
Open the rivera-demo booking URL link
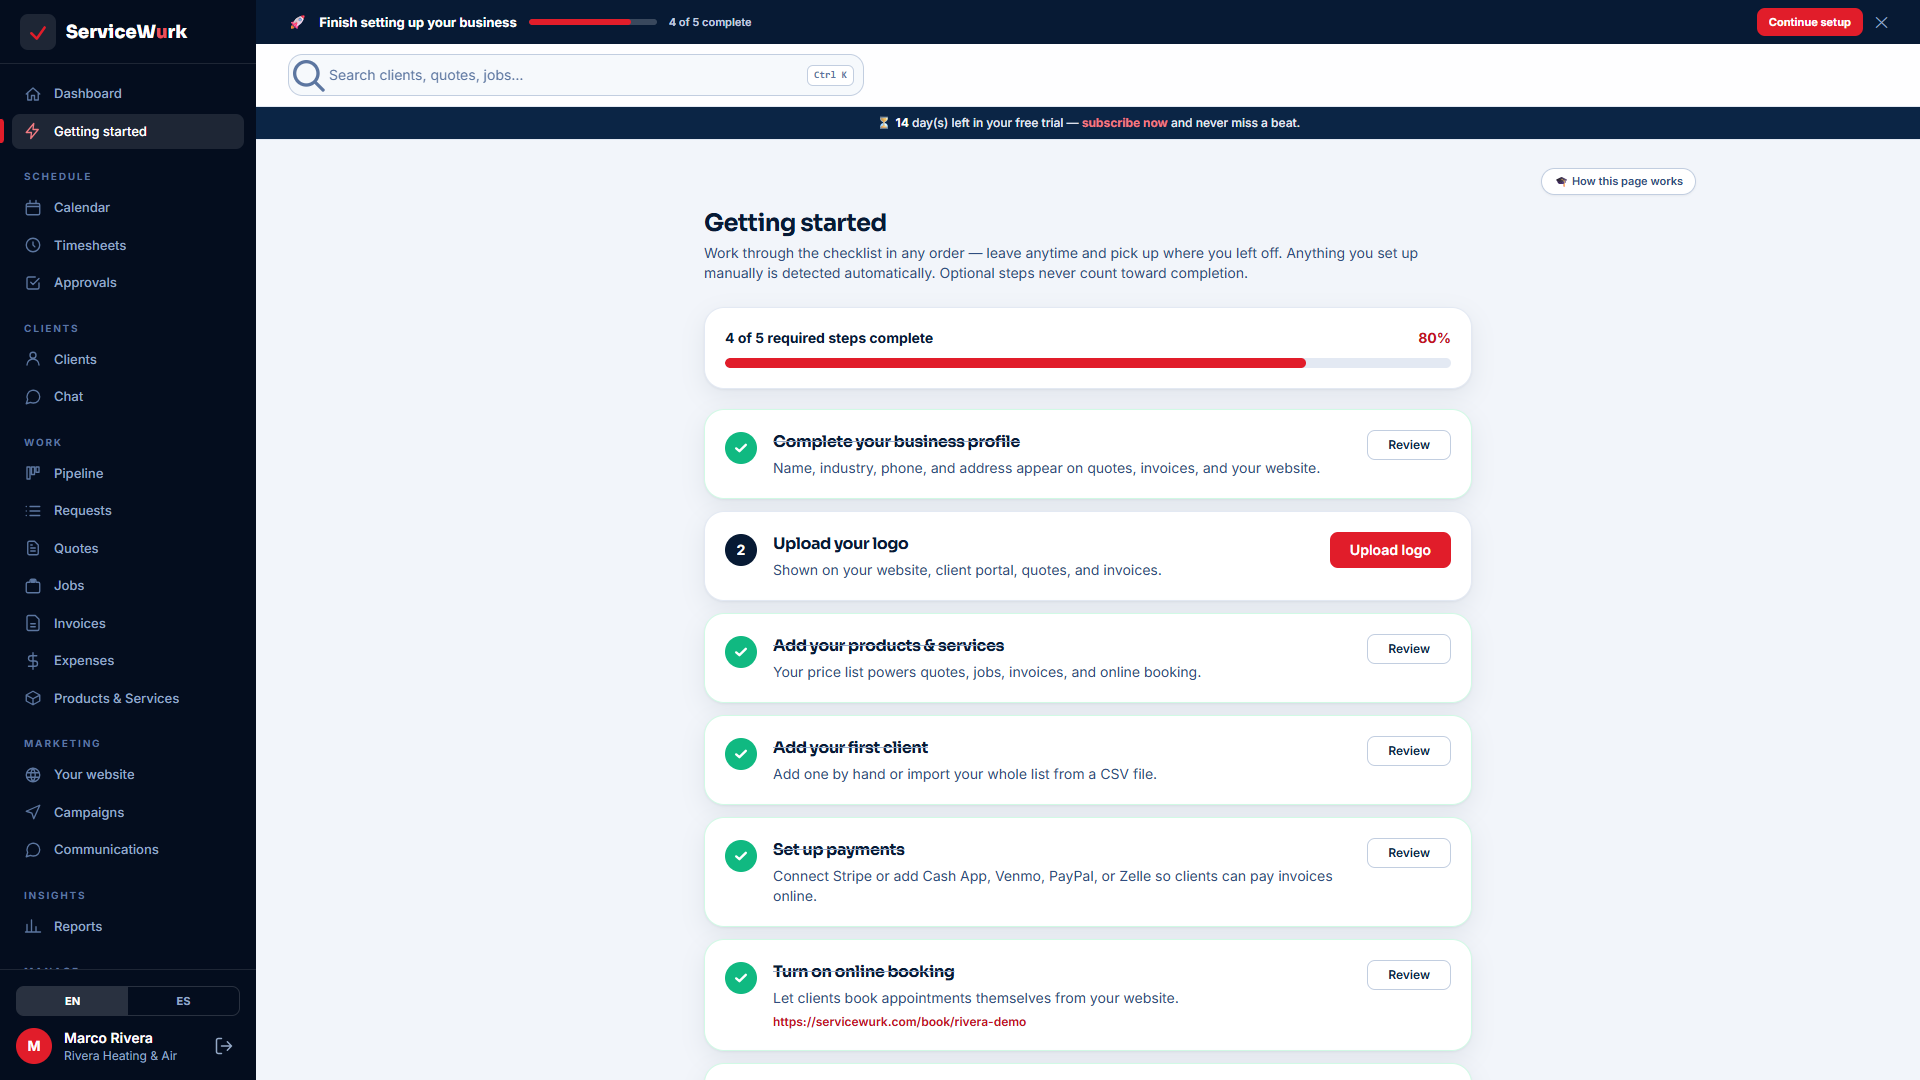pos(899,1022)
